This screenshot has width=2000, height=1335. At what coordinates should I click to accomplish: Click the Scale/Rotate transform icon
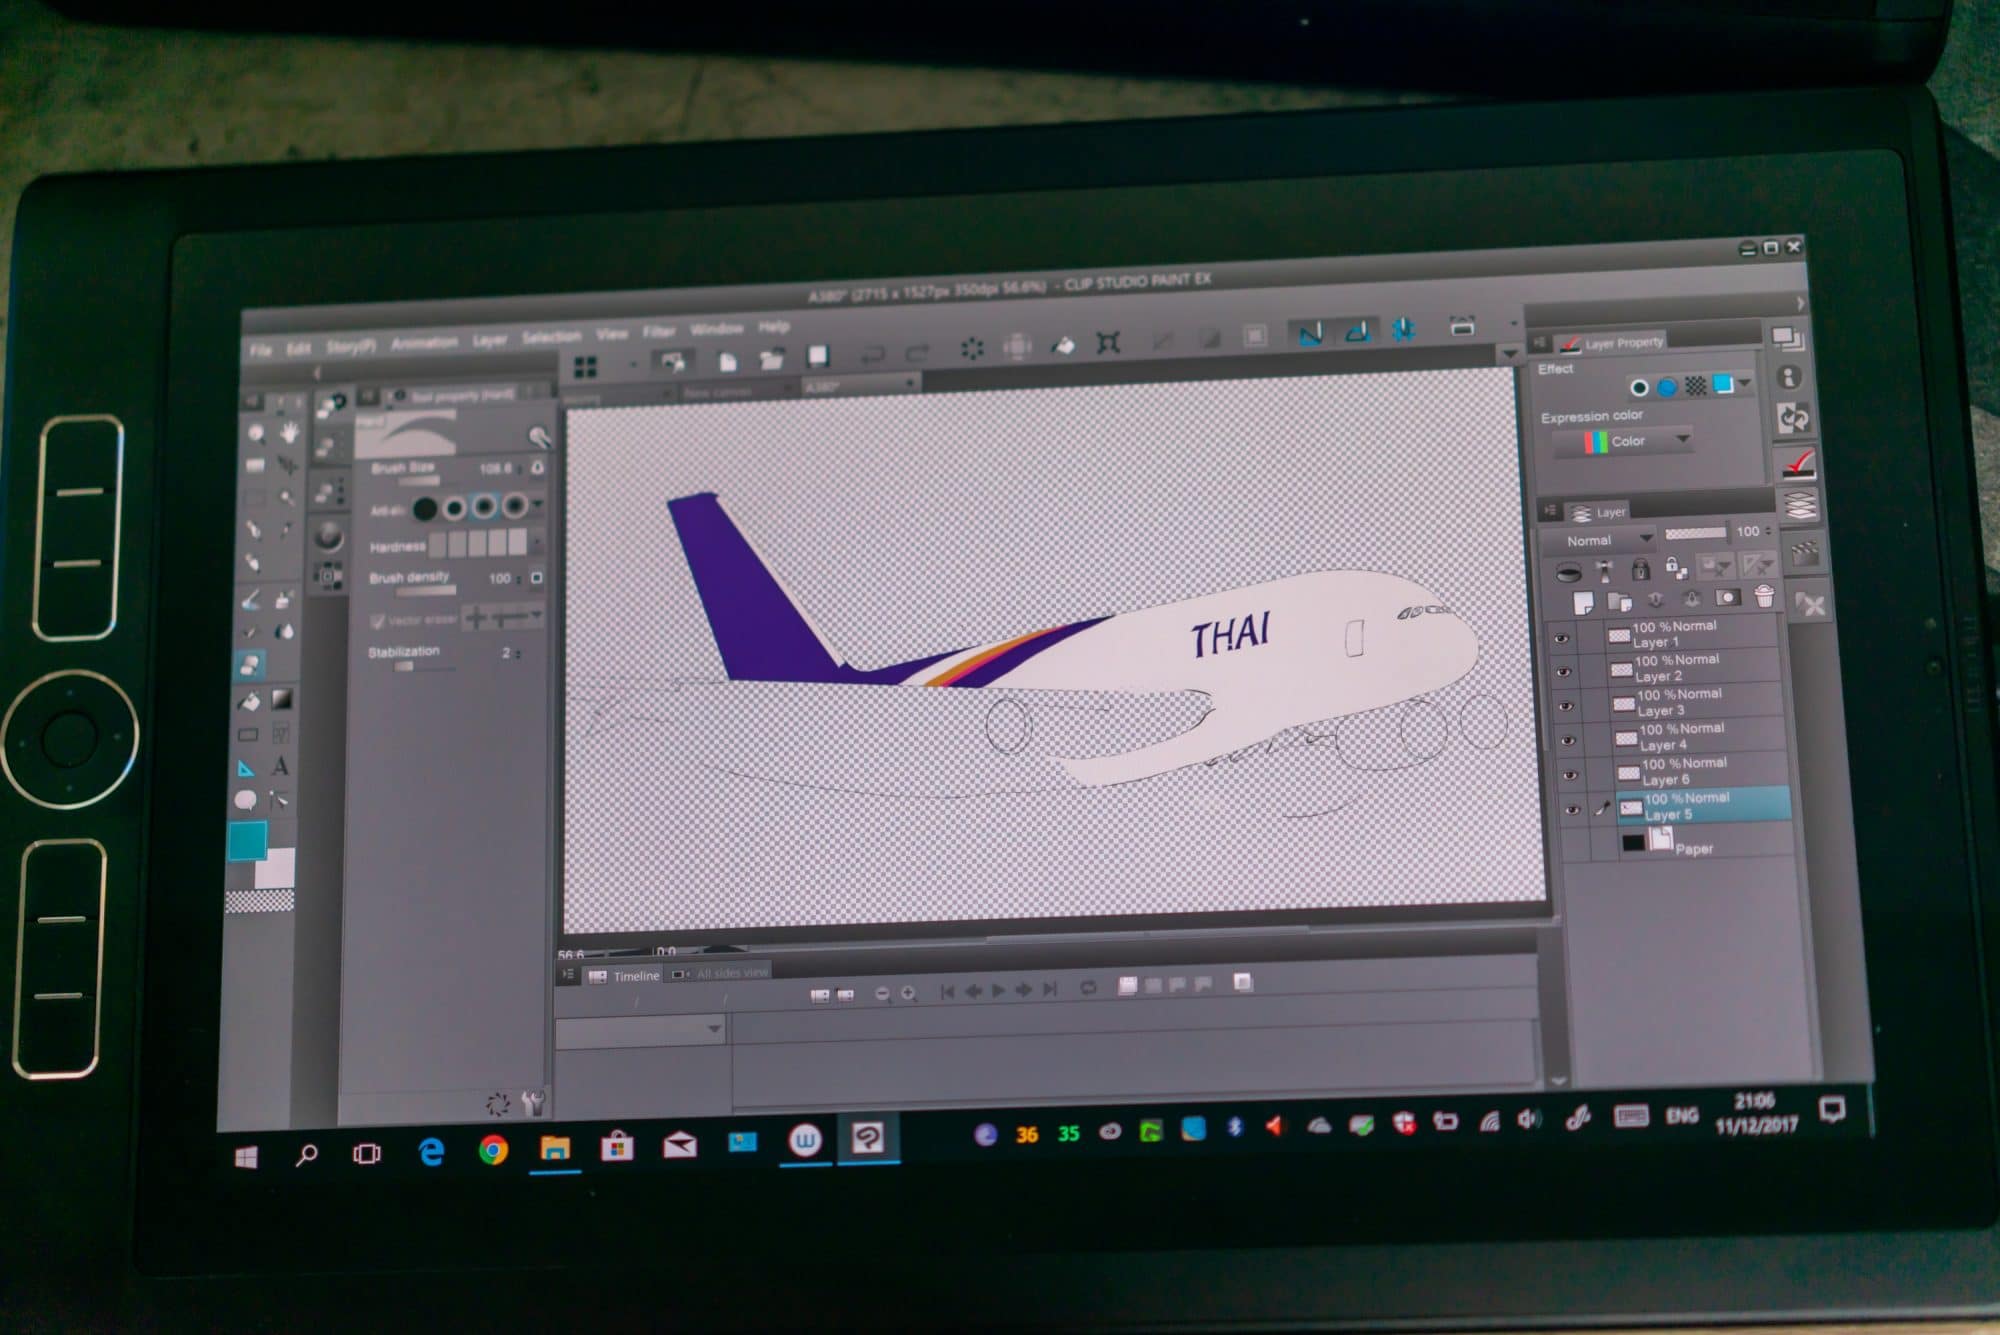click(x=1108, y=342)
